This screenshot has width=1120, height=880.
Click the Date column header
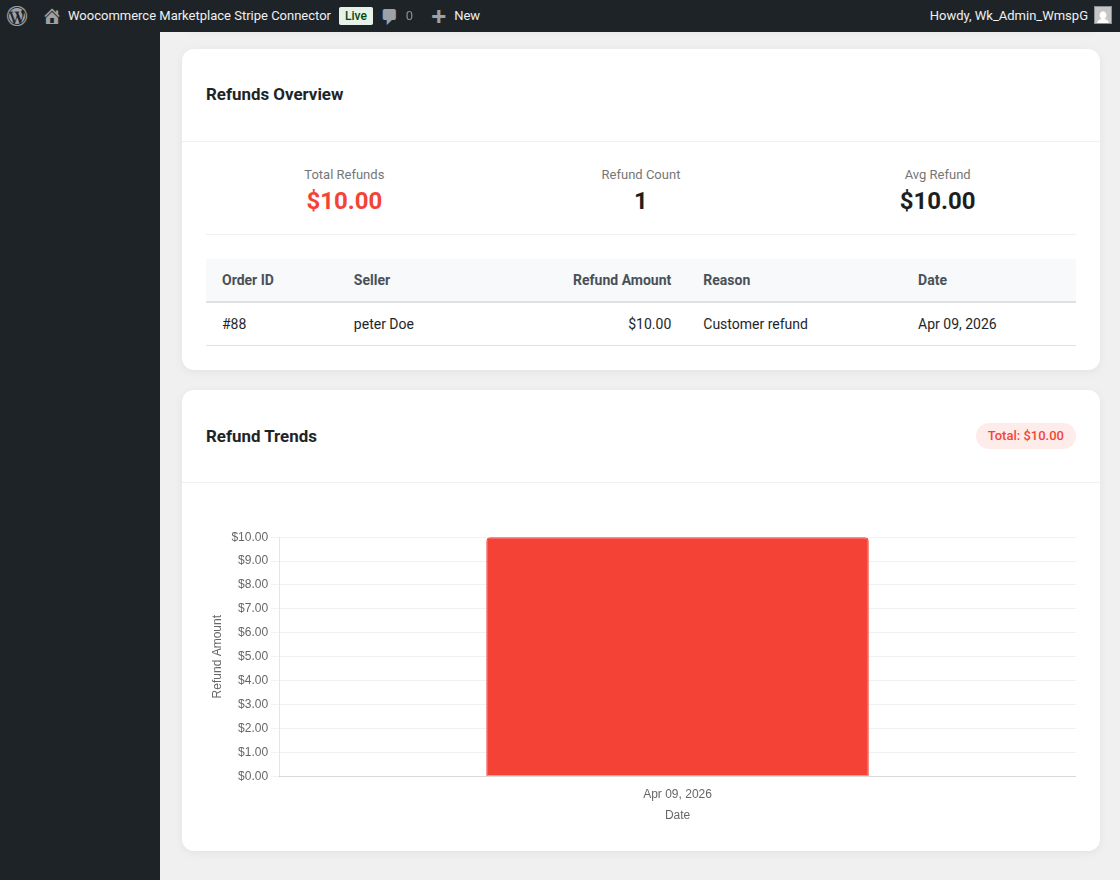pyautogui.click(x=932, y=280)
